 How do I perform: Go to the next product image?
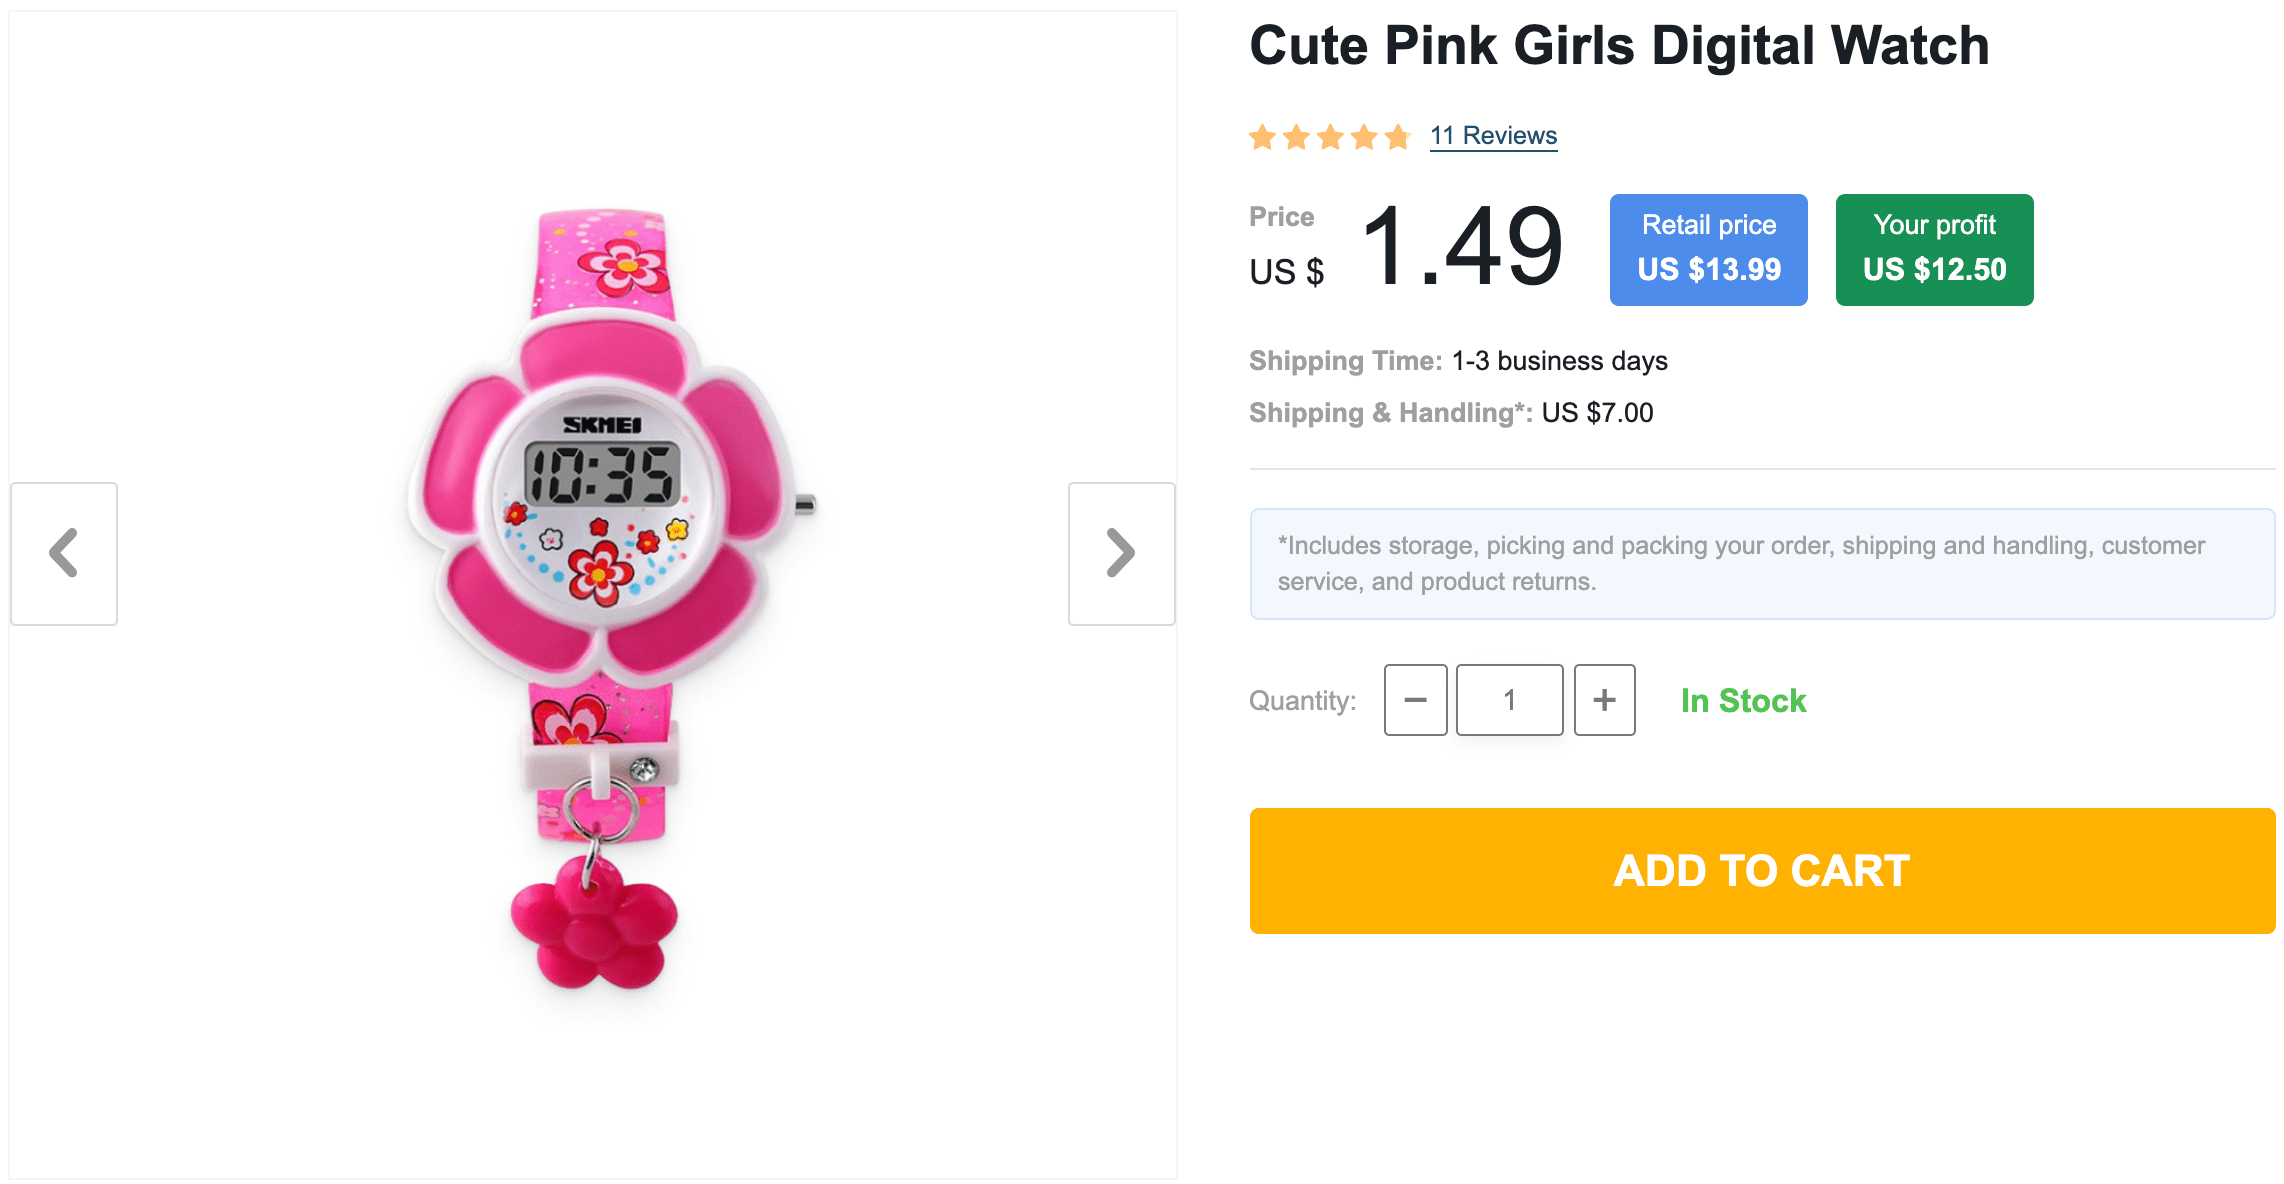pyautogui.click(x=1121, y=553)
